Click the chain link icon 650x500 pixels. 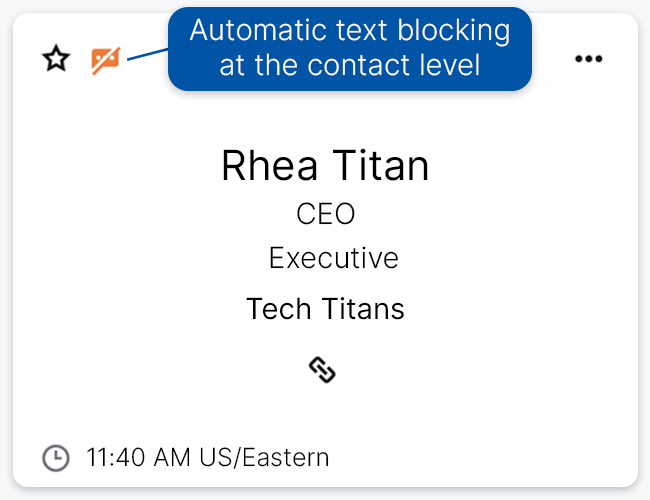[322, 370]
